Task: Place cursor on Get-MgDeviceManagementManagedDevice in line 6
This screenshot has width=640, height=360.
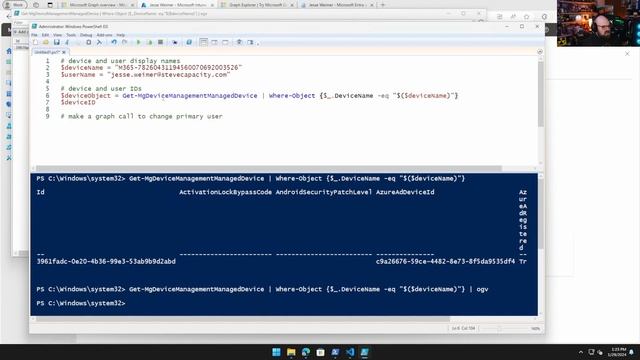Action: [190, 96]
